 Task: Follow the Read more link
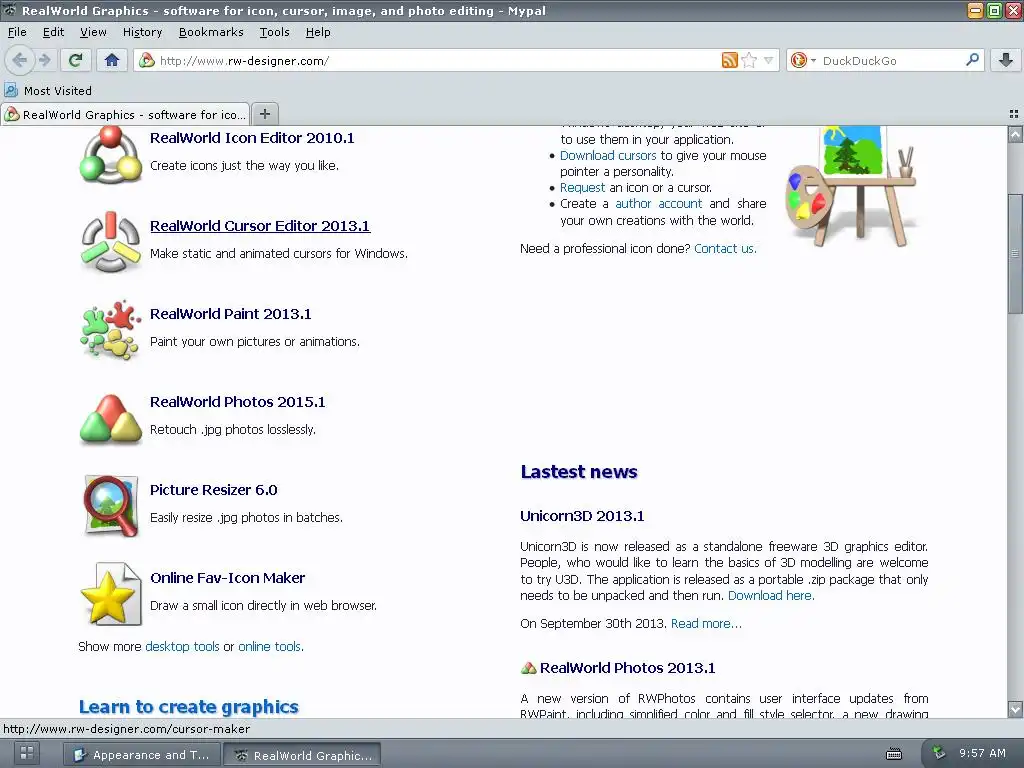coord(706,624)
